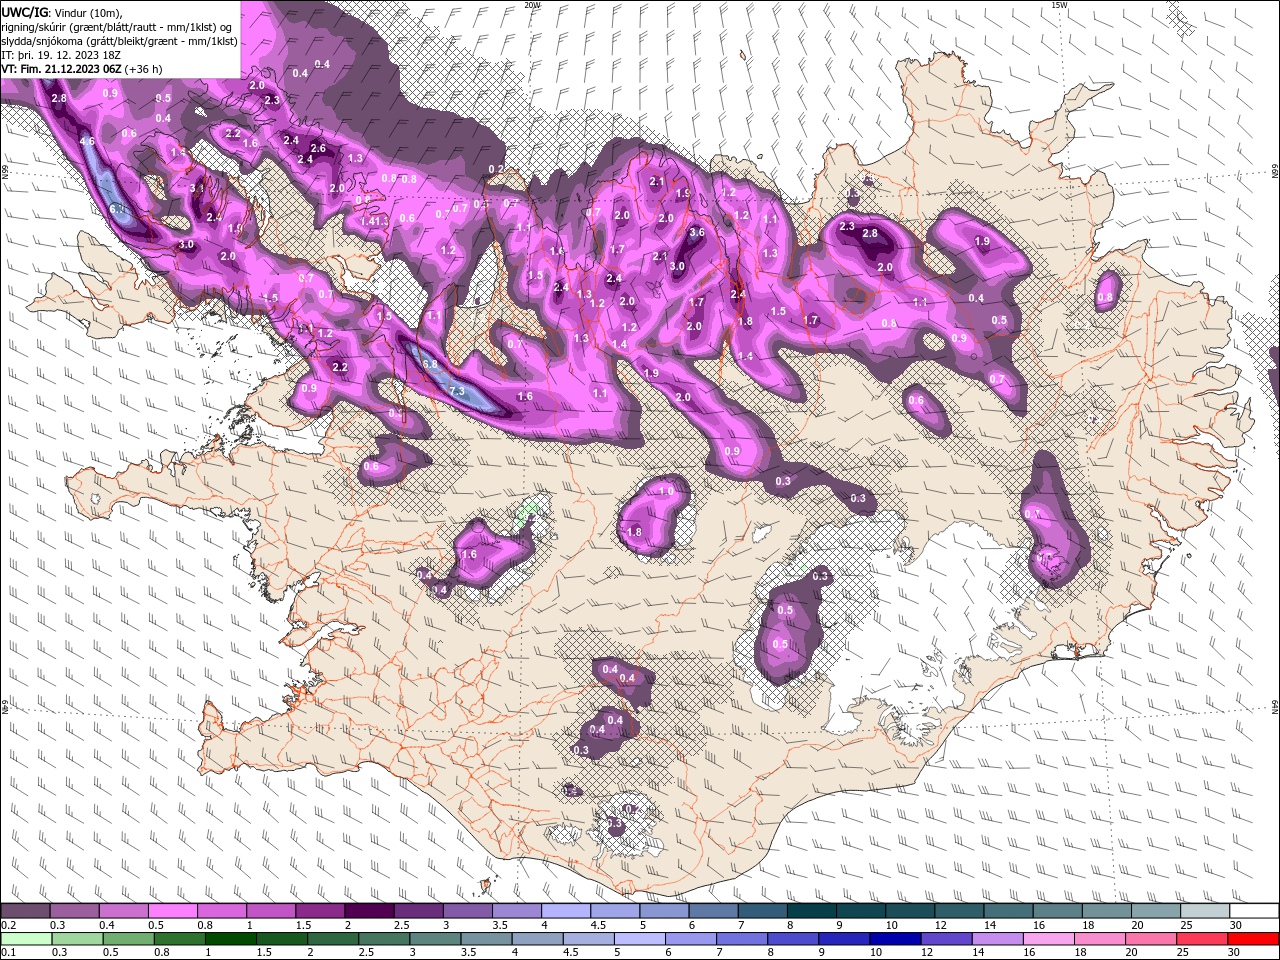
Task: Click the 6.8 precipitation value on the map
Action: [430, 364]
